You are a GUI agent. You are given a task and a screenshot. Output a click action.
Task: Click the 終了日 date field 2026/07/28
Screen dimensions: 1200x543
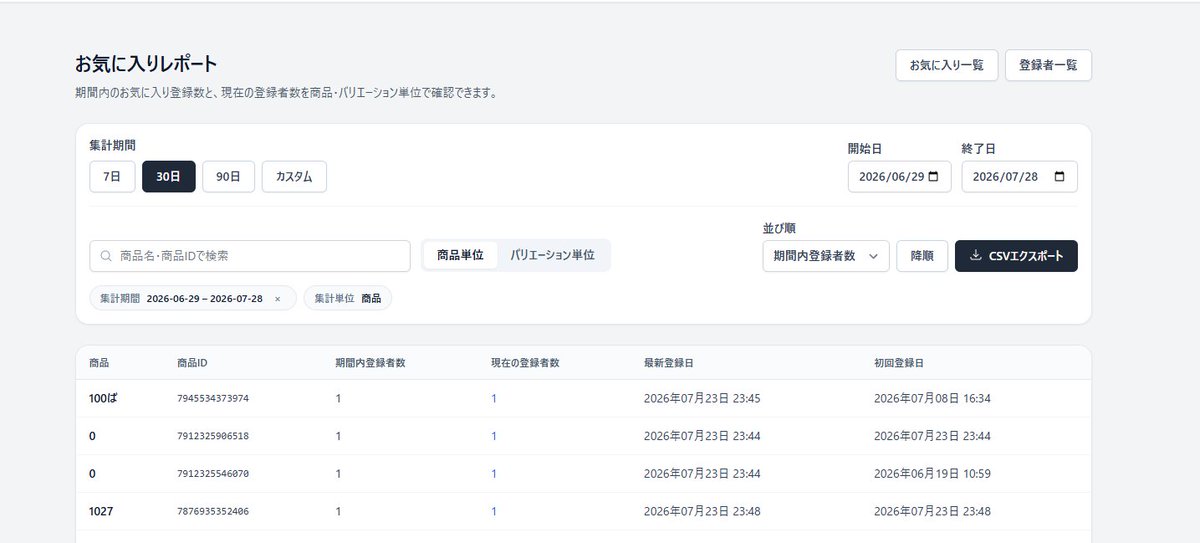pyautogui.click(x=1020, y=177)
